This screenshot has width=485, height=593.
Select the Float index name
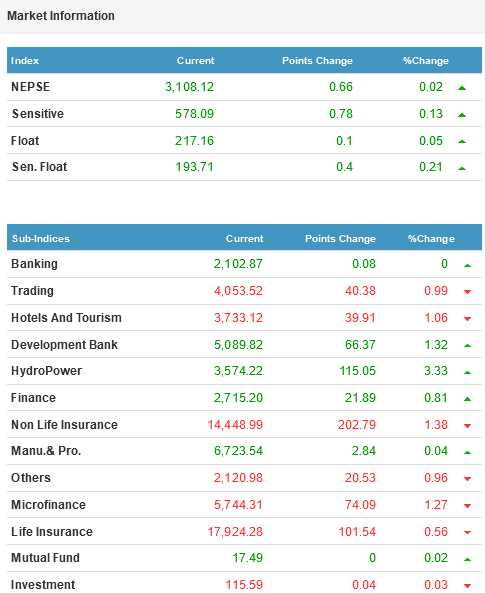click(x=25, y=141)
